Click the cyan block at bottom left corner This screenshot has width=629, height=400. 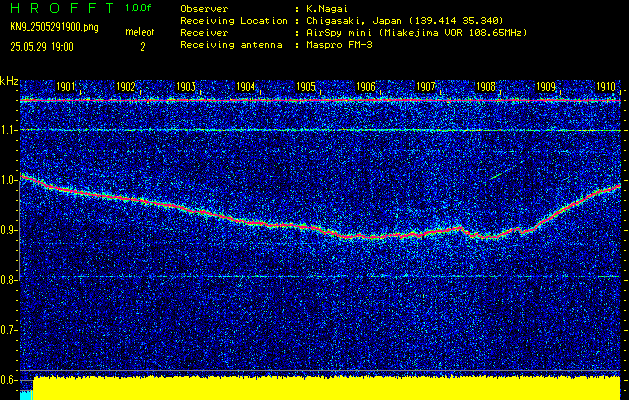point(26,395)
